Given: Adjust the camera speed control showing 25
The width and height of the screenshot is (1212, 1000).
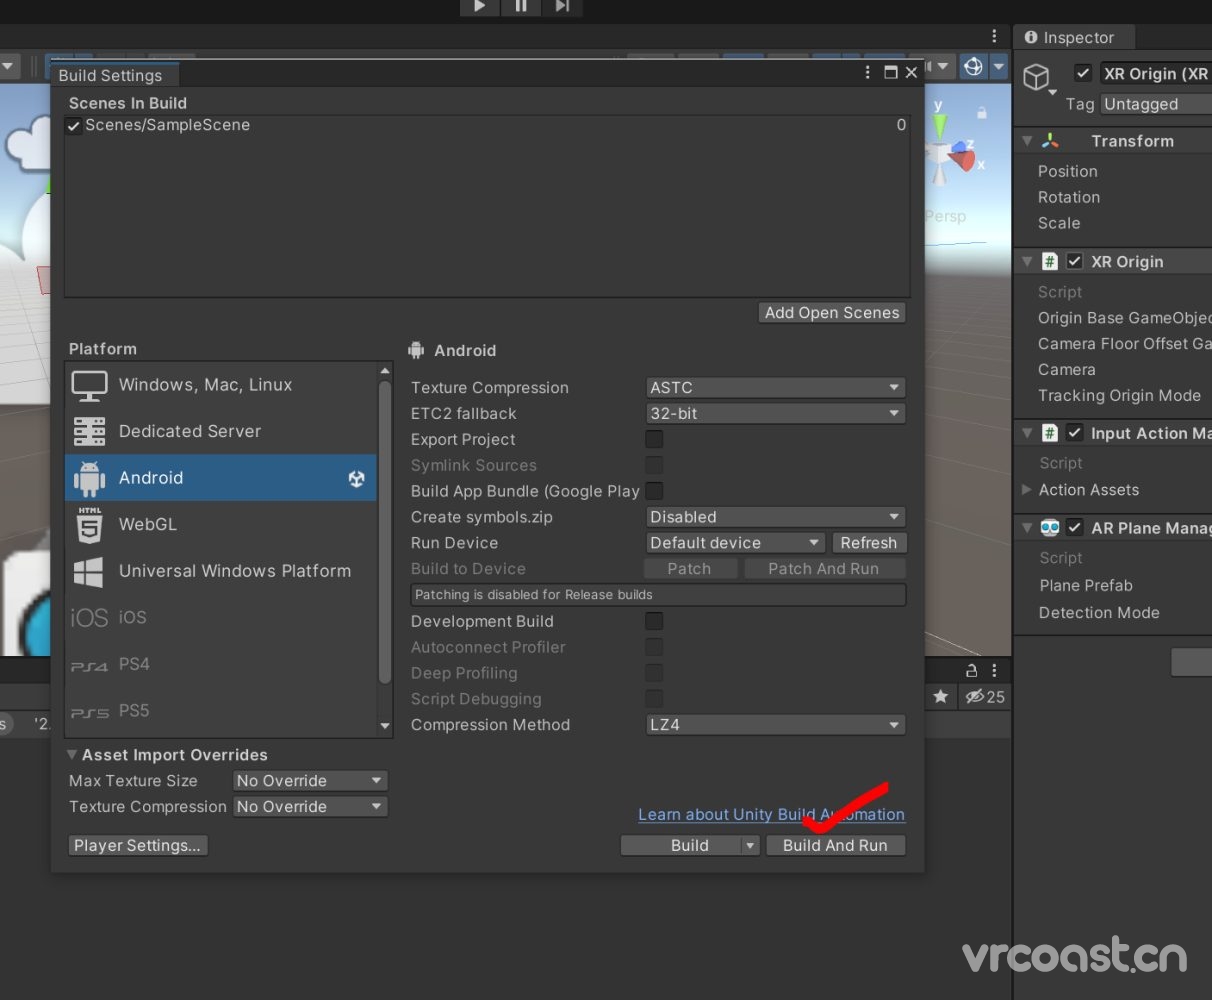Looking at the screenshot, I should click(x=984, y=697).
